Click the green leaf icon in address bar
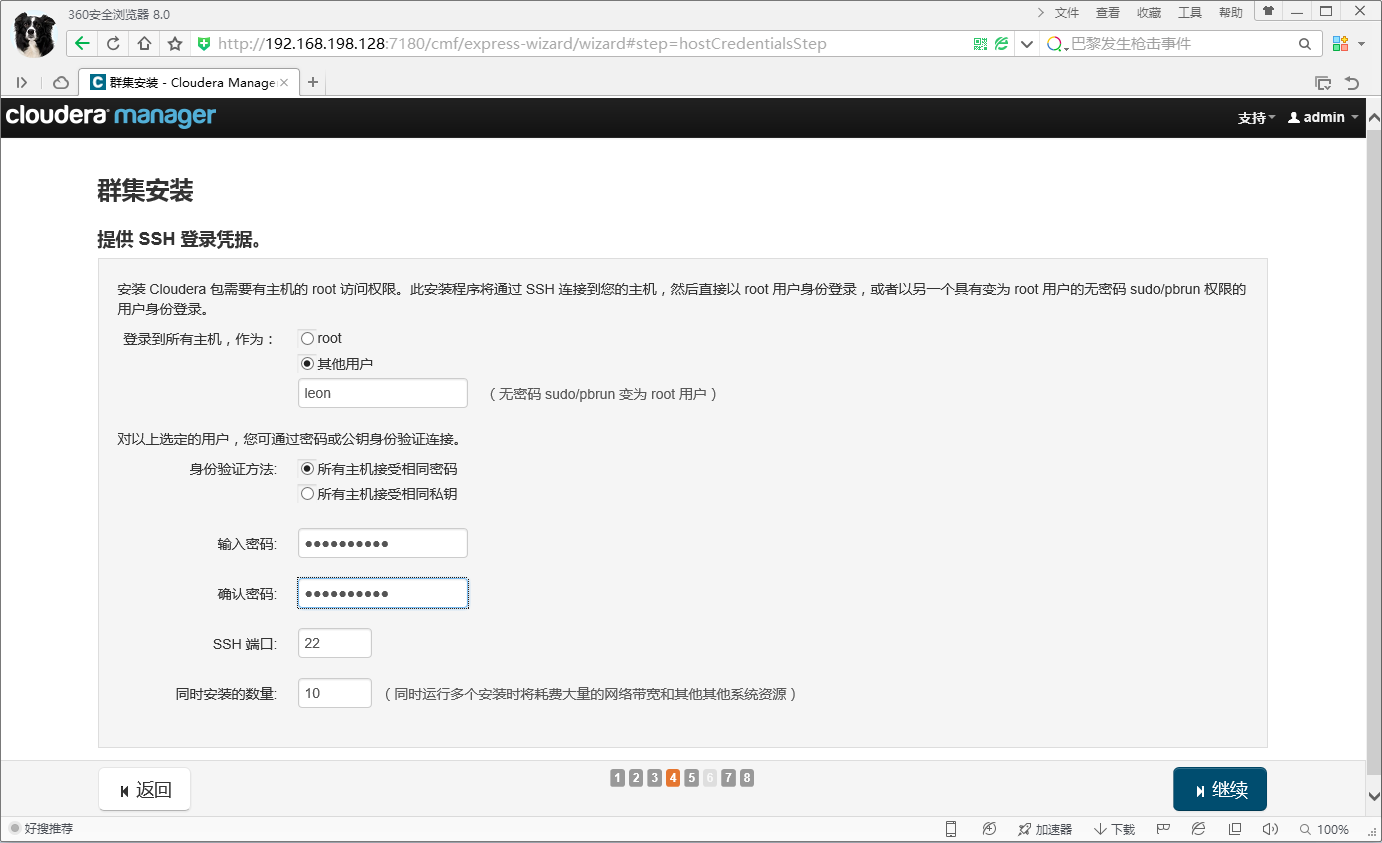 (1001, 44)
